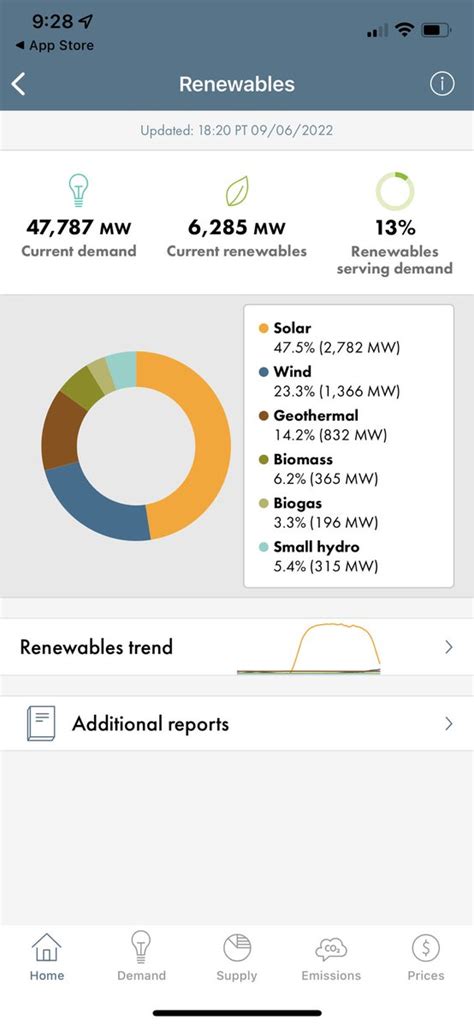Expand the Additional reports chevron

click(449, 724)
